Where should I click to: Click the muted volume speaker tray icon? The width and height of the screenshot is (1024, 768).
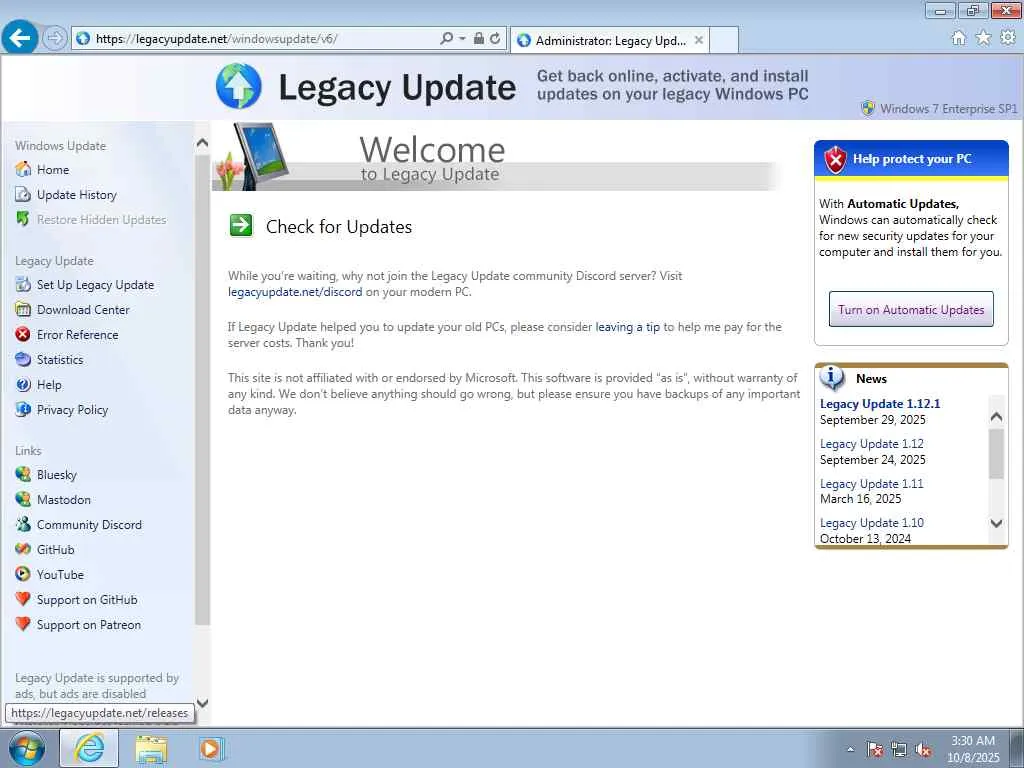pyautogui.click(x=923, y=750)
